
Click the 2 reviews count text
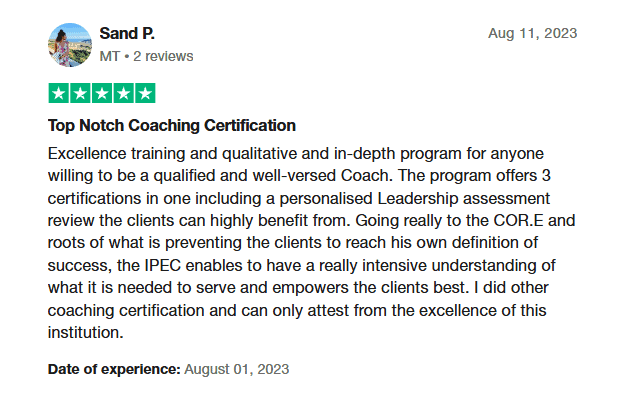click(x=163, y=56)
